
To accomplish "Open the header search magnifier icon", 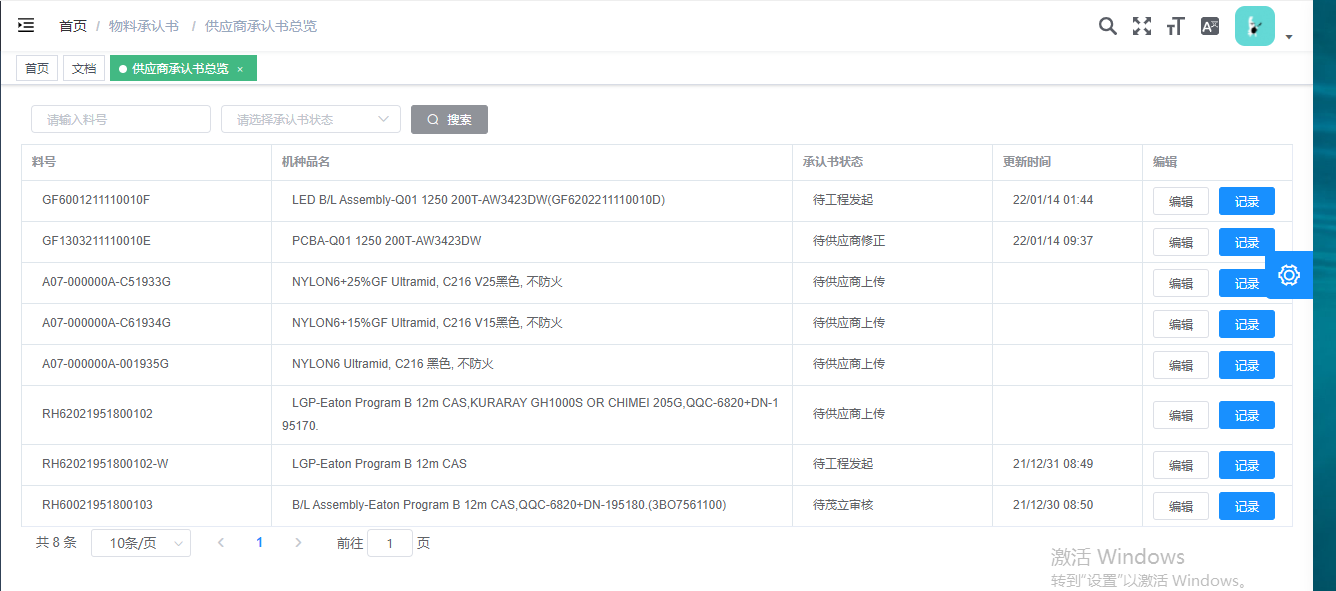I will click(1107, 26).
